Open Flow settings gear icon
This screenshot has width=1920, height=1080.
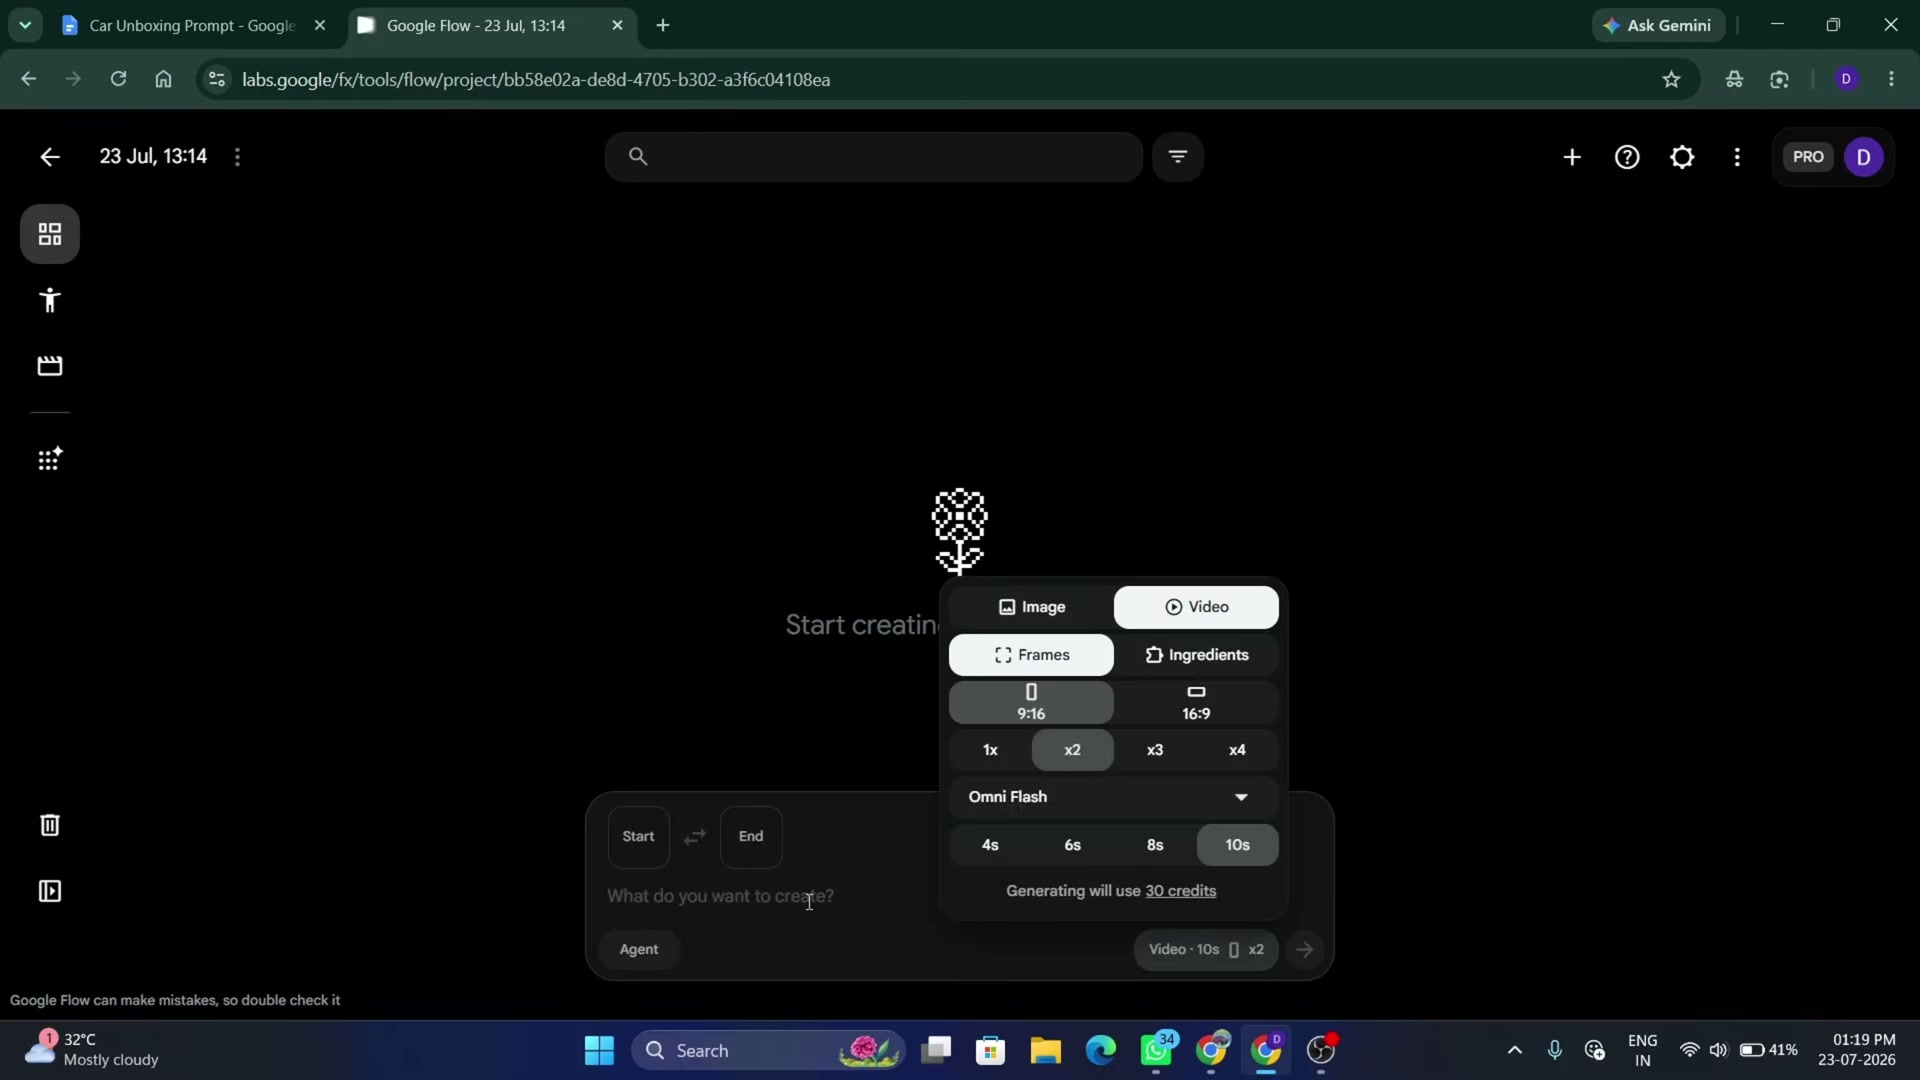[x=1682, y=157]
